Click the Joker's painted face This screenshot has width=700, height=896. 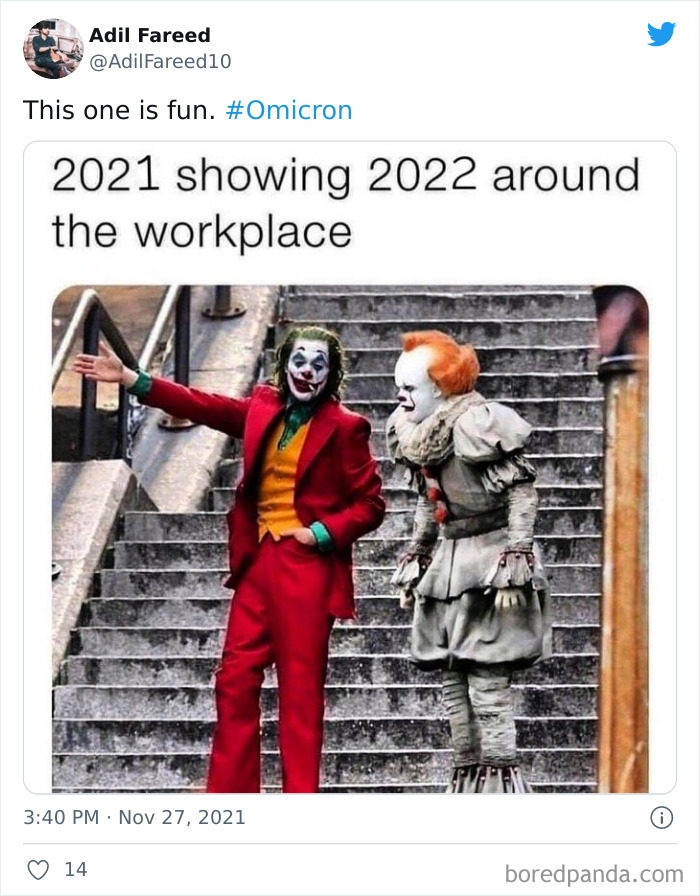point(308,369)
